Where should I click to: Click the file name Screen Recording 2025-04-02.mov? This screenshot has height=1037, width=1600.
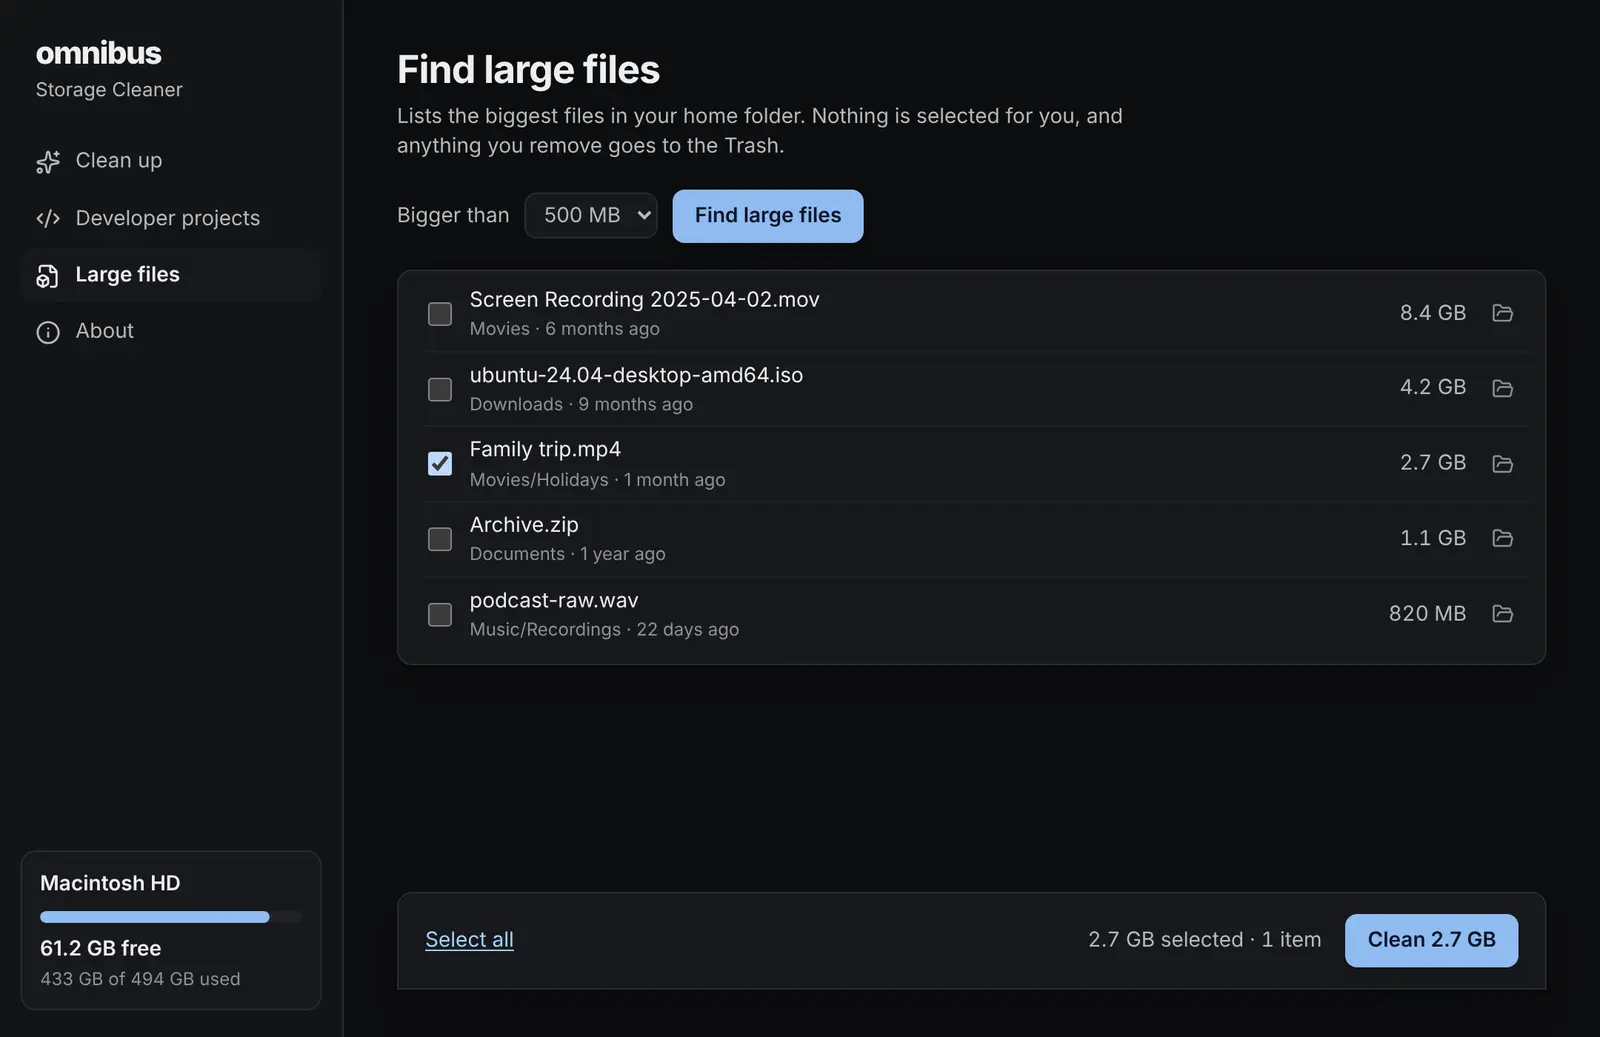click(644, 299)
